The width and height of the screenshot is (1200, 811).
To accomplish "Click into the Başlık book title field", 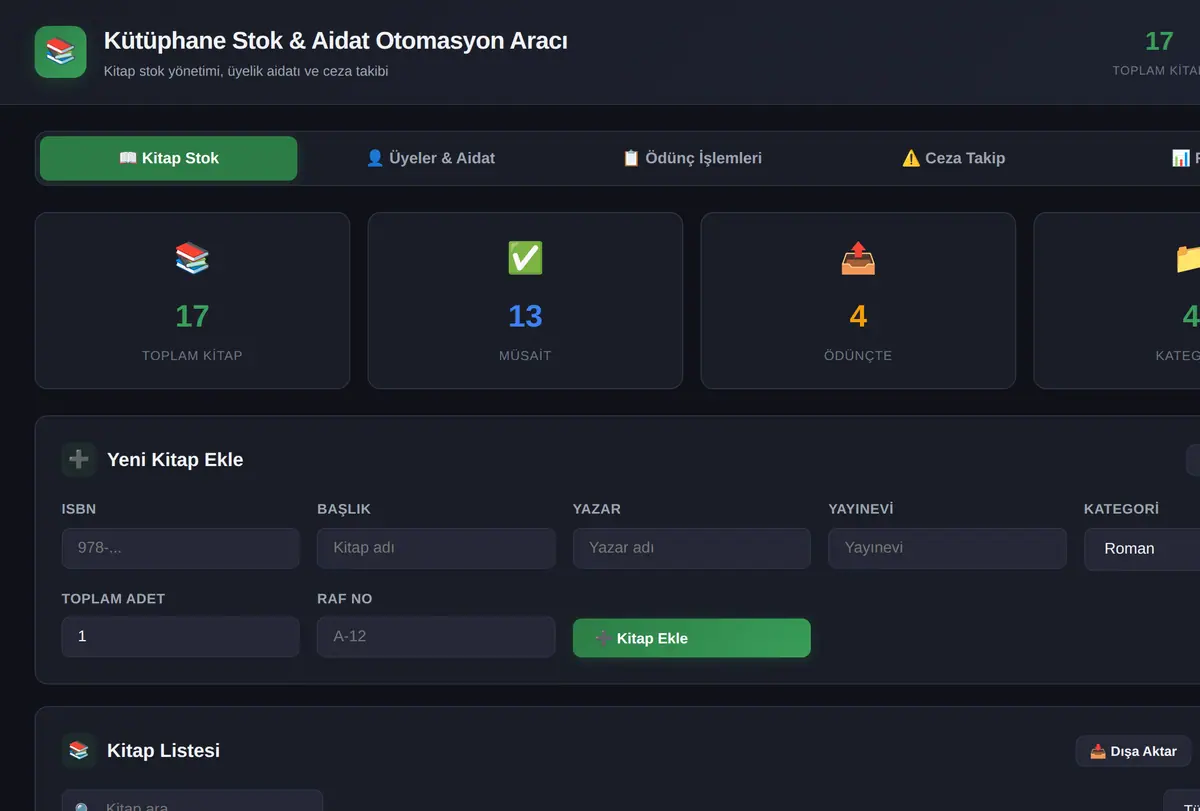I will [x=436, y=548].
